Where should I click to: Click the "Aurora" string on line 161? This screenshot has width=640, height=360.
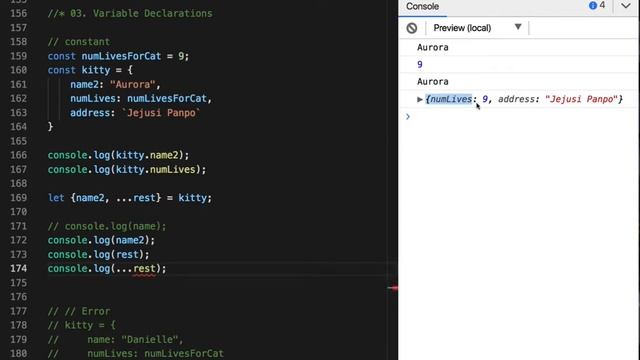coord(133,84)
